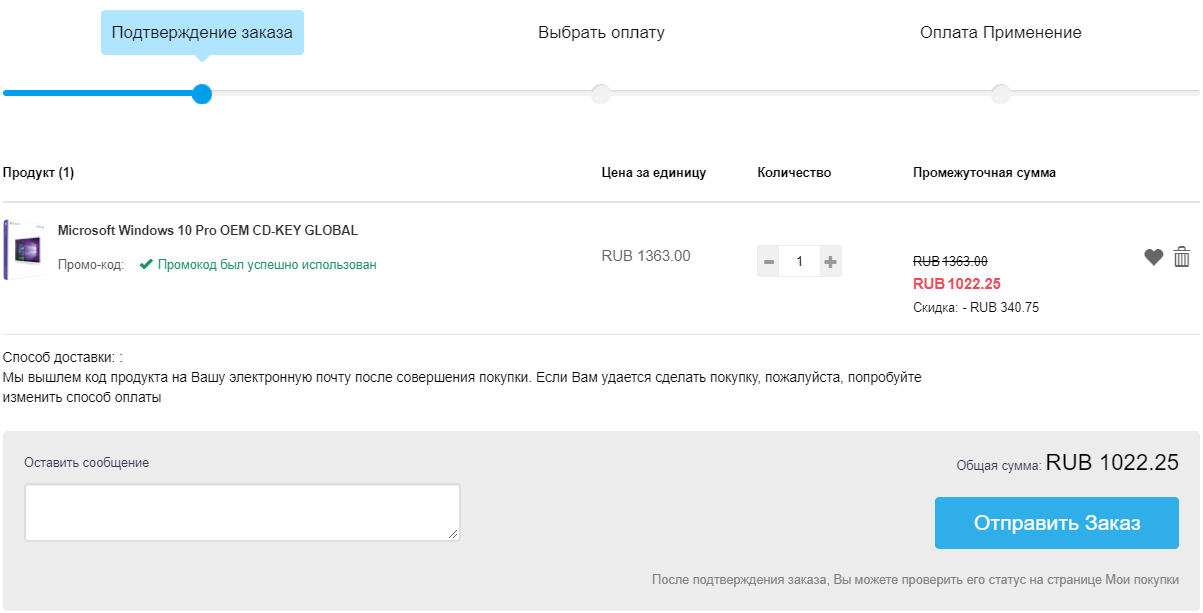This screenshot has width=1203, height=613.
Task: Click the Общая сумма RUB 1022.25 amount
Action: [1112, 463]
